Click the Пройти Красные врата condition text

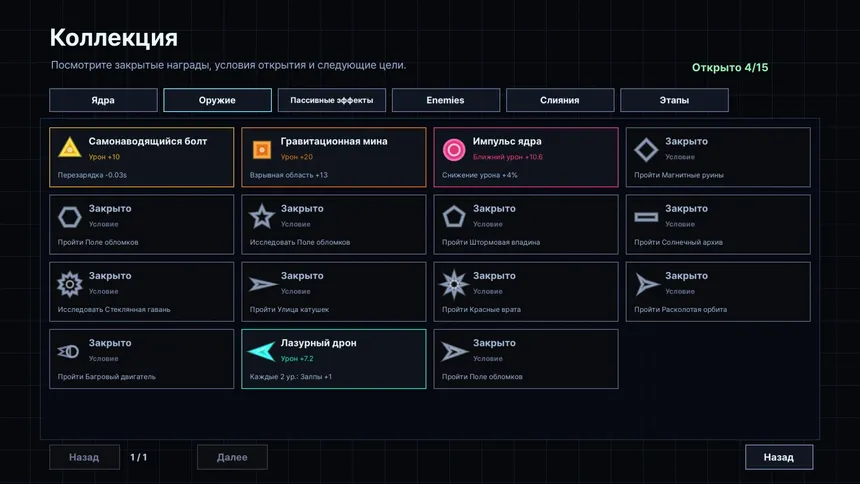click(x=481, y=309)
